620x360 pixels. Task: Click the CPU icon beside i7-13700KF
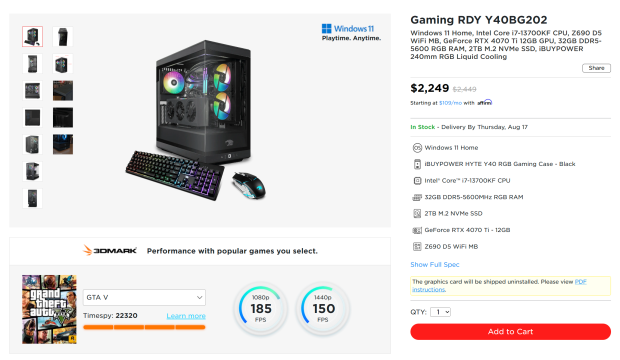click(417, 181)
